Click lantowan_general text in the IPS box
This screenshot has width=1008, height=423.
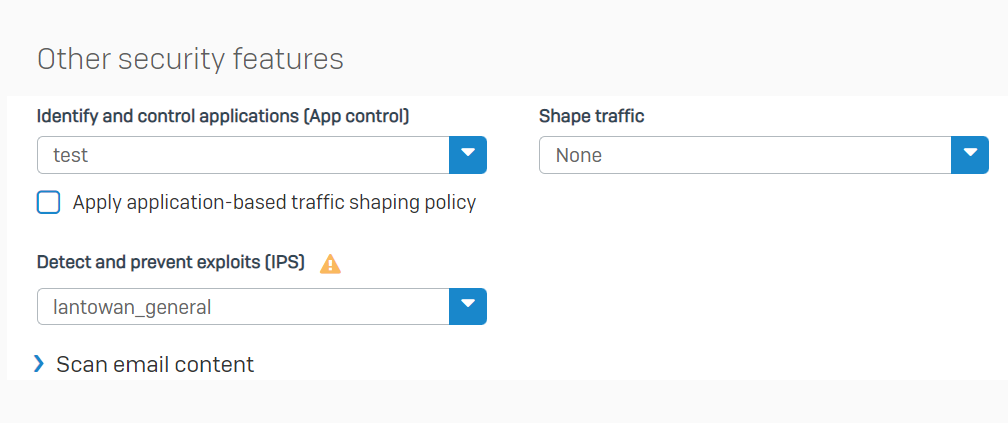132,308
